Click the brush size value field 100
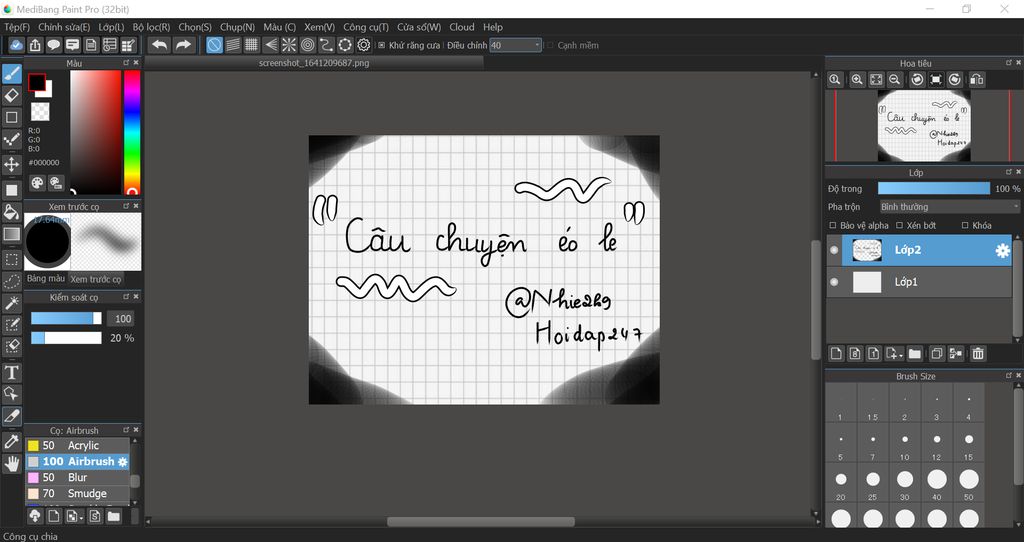 pyautogui.click(x=122, y=318)
